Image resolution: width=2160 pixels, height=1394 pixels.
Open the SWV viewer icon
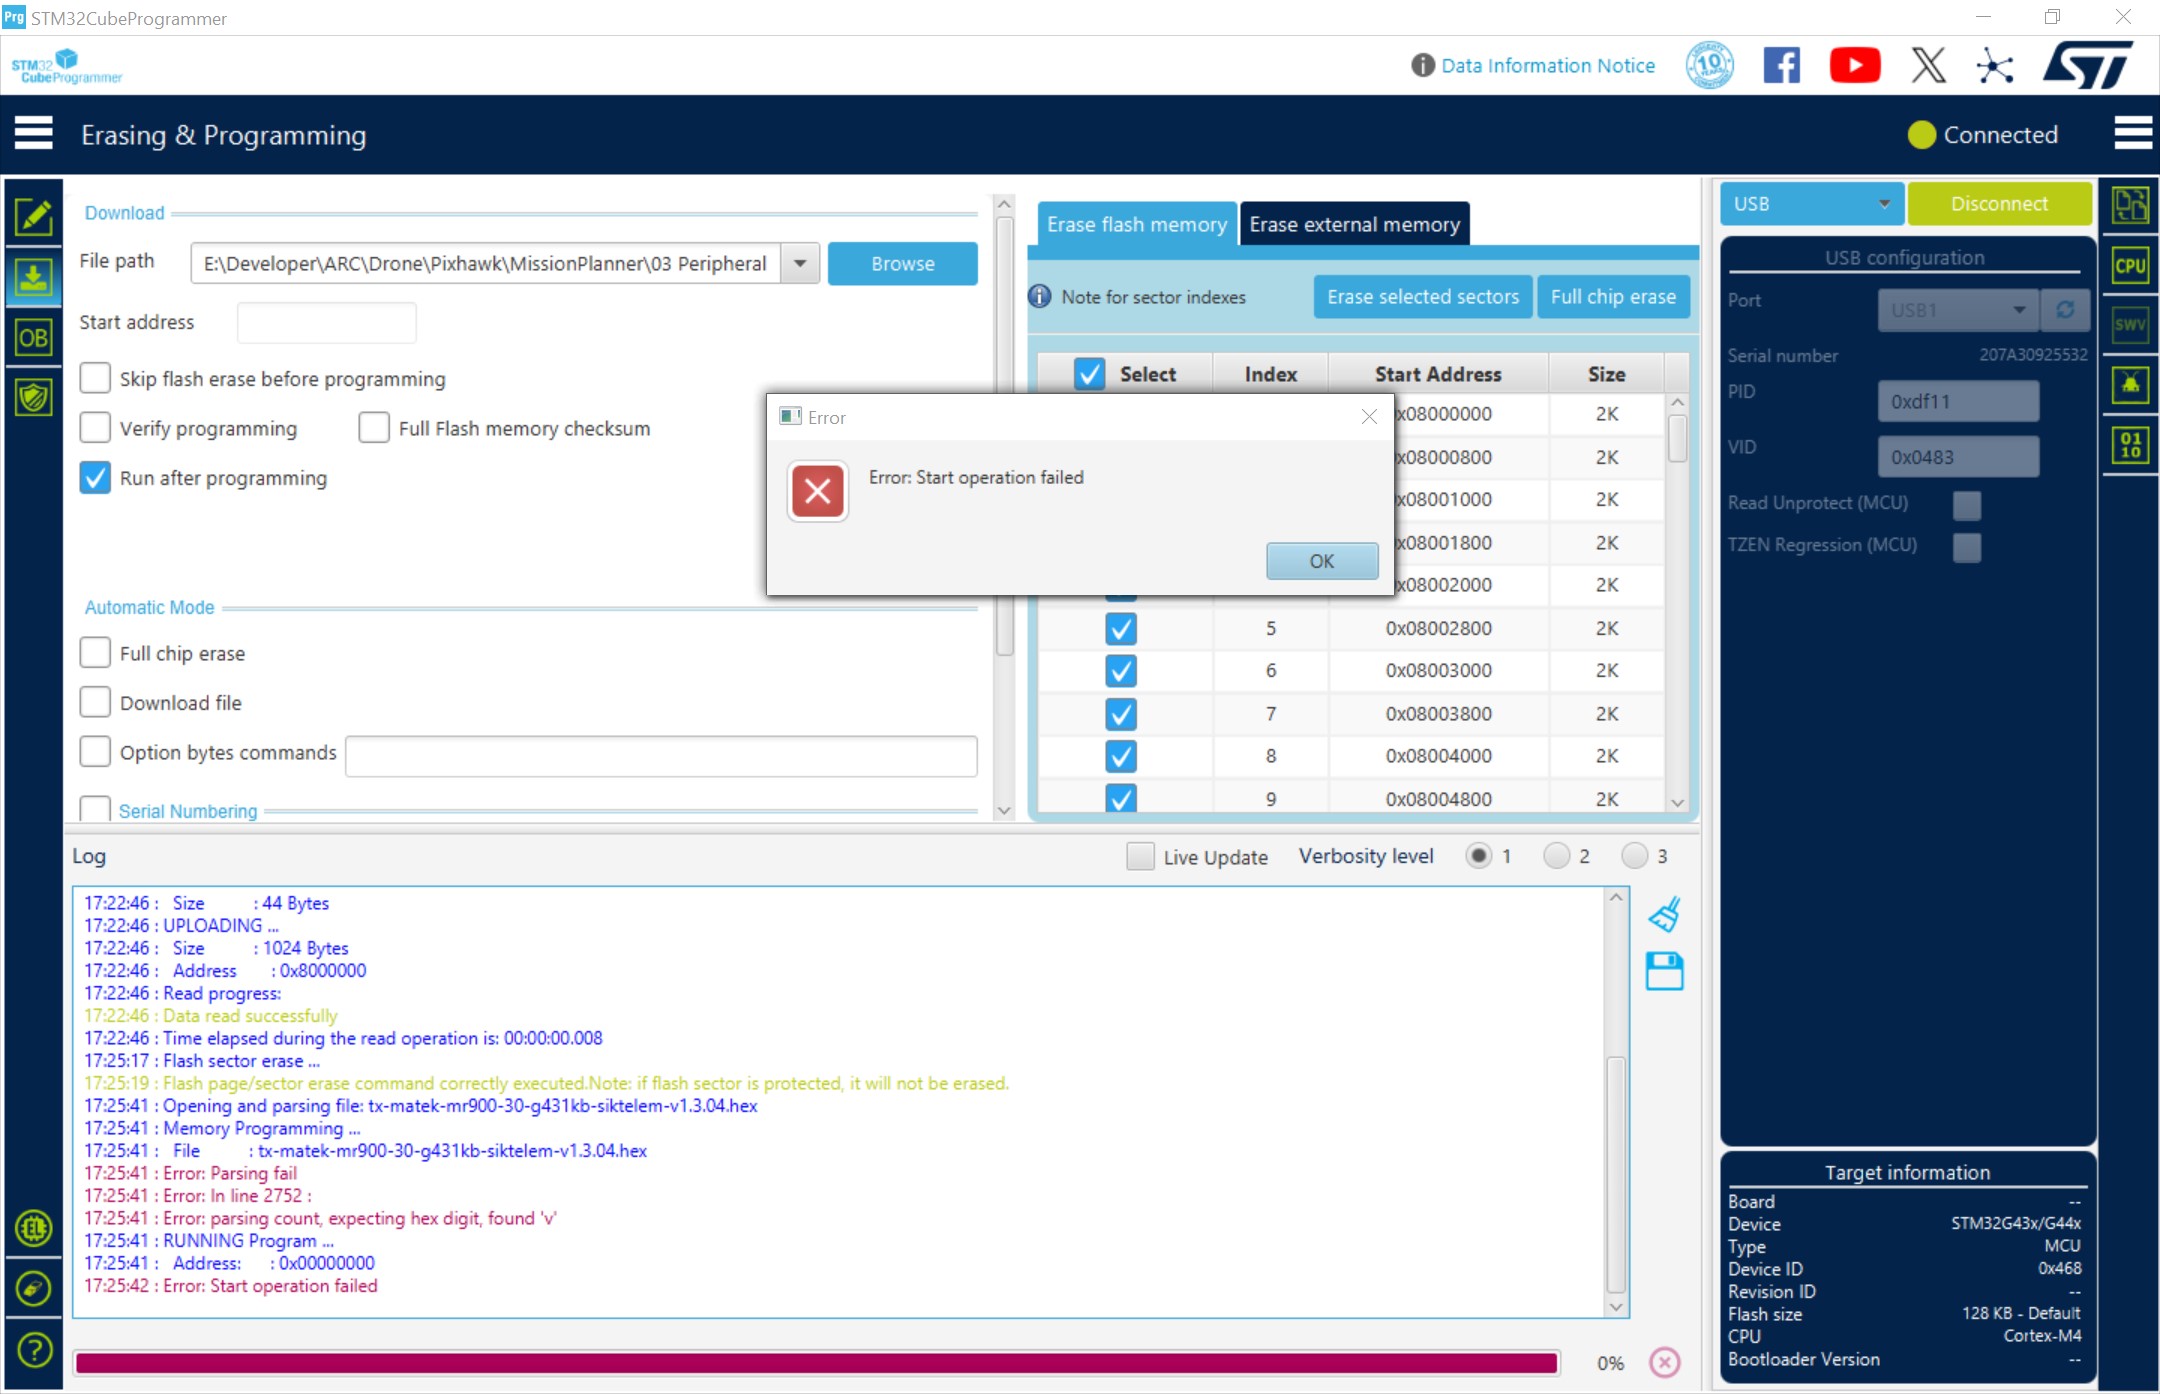(2130, 324)
